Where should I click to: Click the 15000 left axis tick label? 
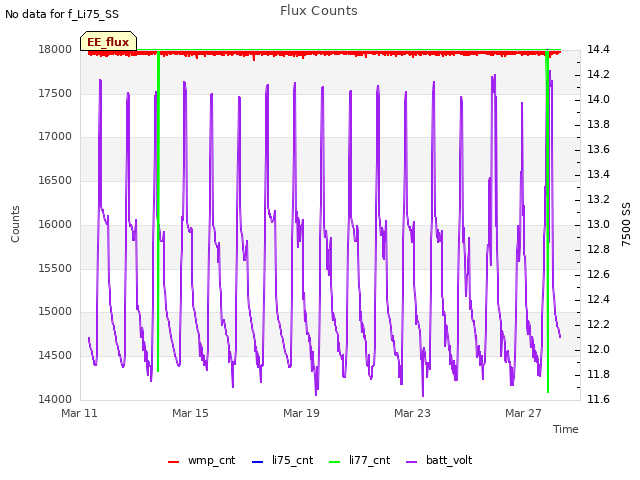click(x=55, y=311)
